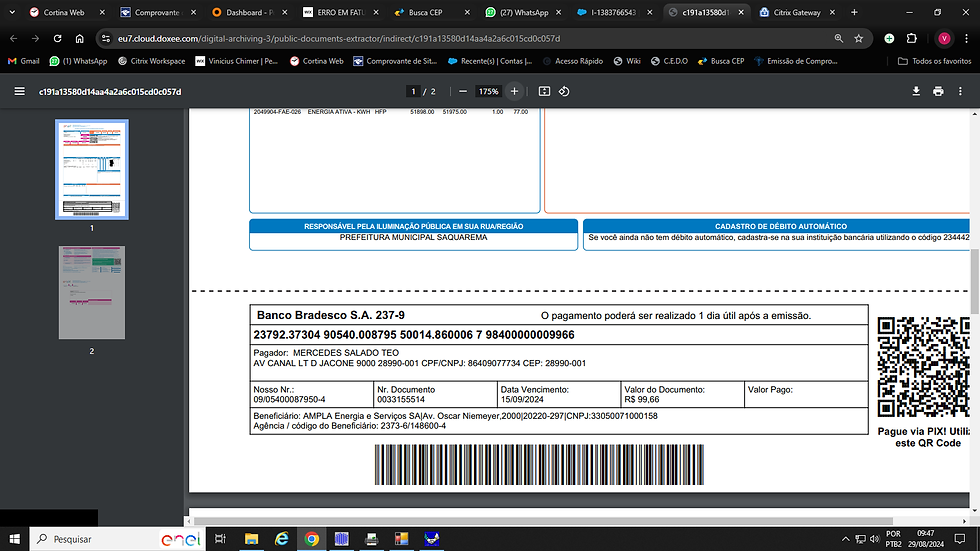Zoom out of the PDF document
This screenshot has height=551, width=980.
point(462,91)
